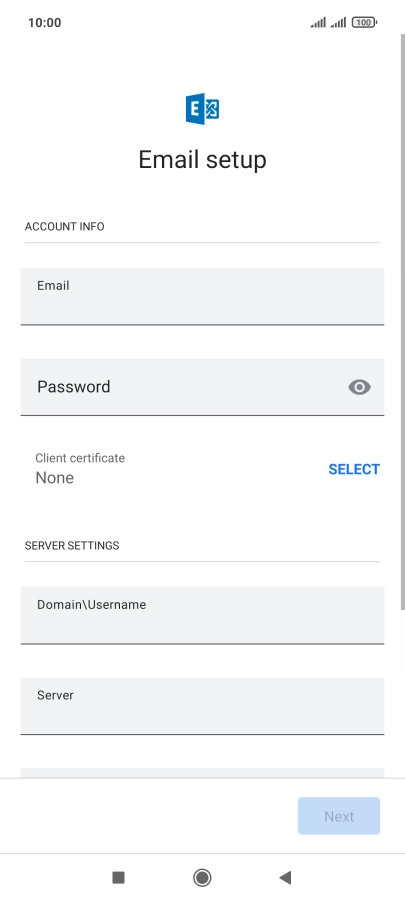Focus the Email input field
The image size is (405, 902).
pyautogui.click(x=202, y=296)
